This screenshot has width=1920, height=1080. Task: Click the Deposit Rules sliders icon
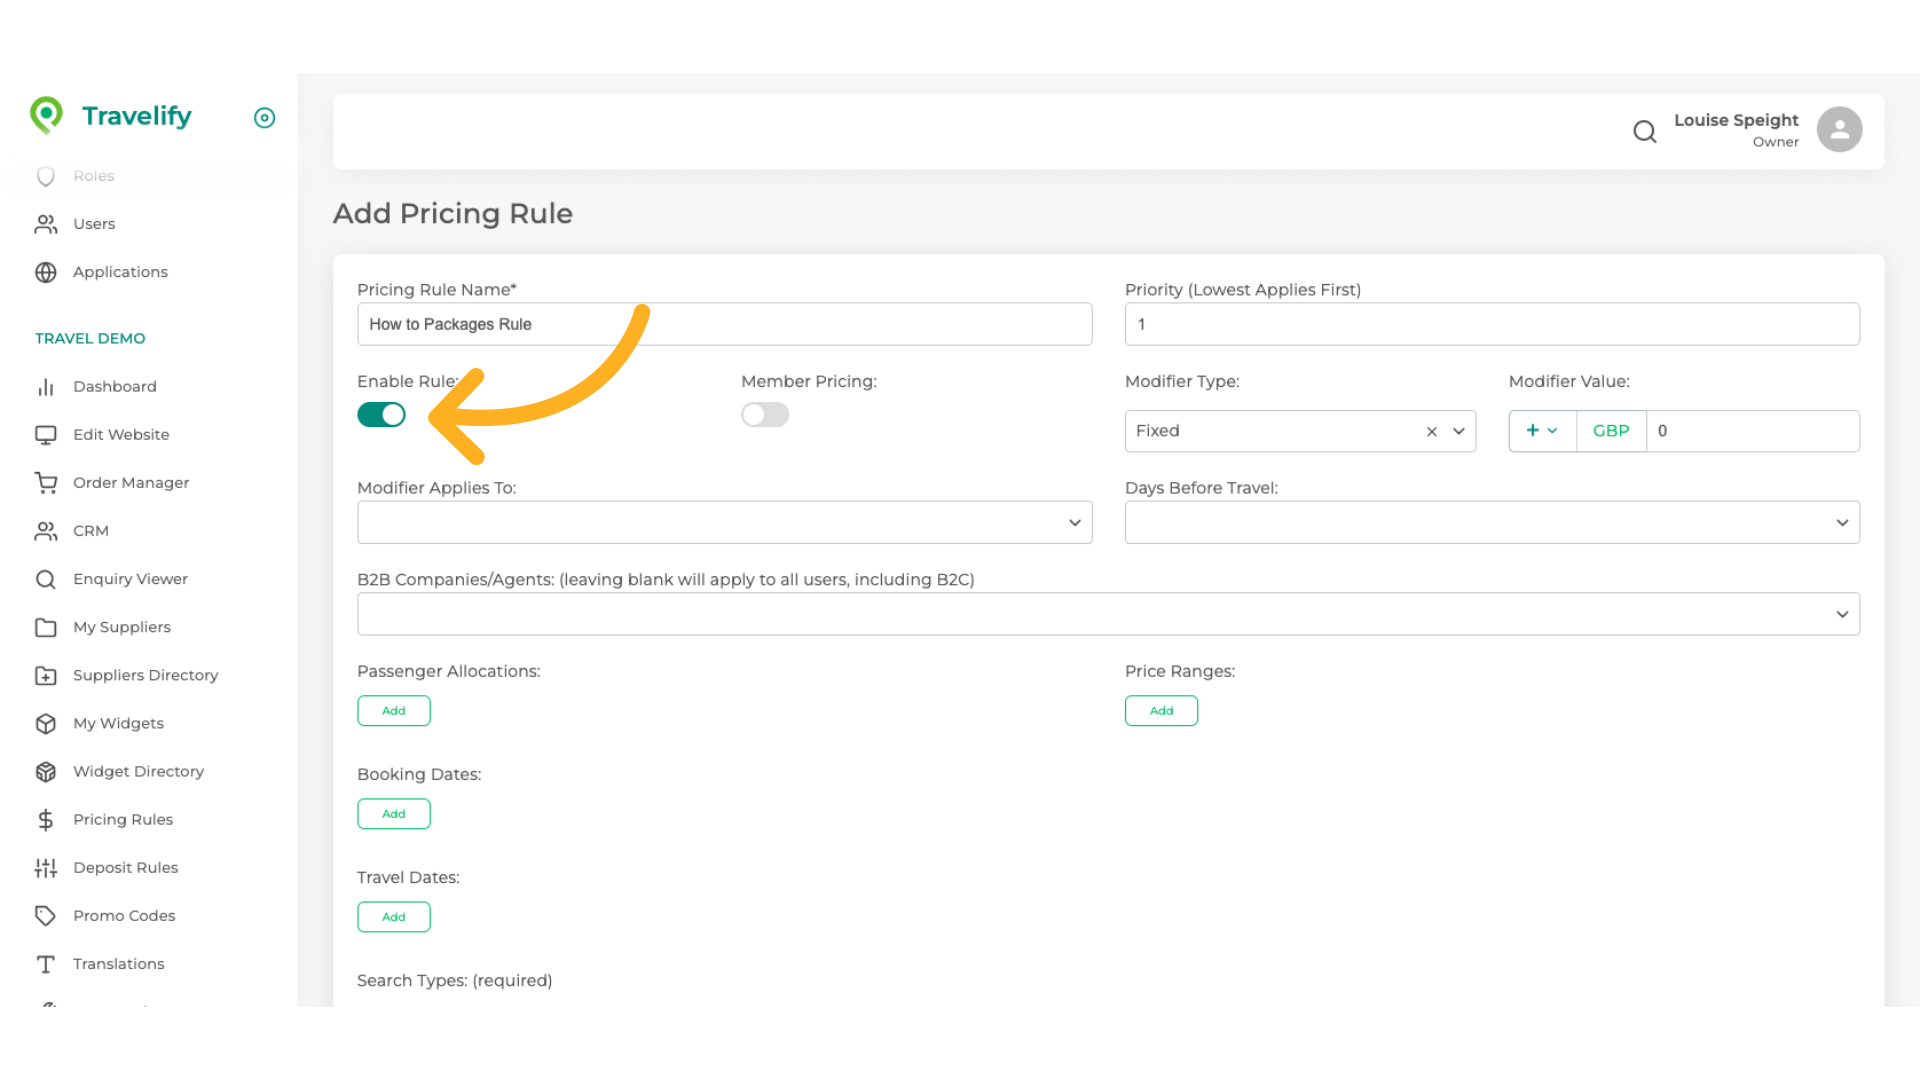[x=46, y=868]
